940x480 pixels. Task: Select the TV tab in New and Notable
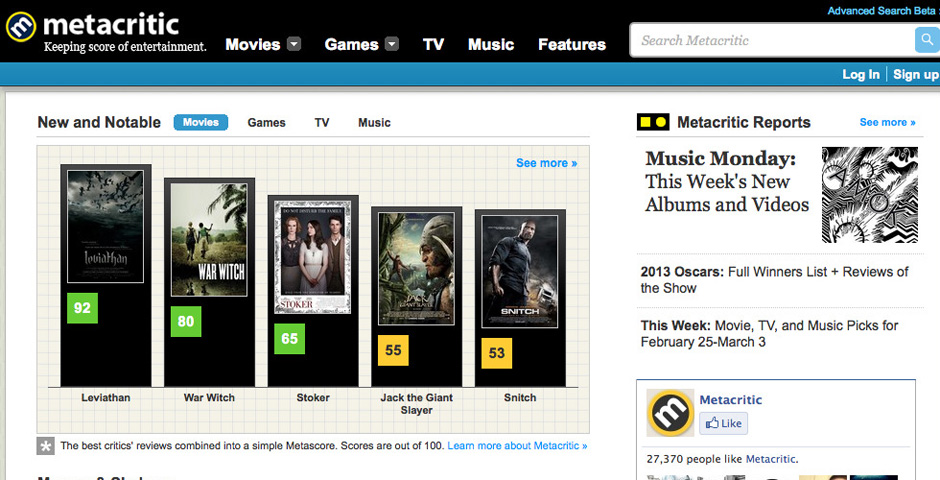322,122
